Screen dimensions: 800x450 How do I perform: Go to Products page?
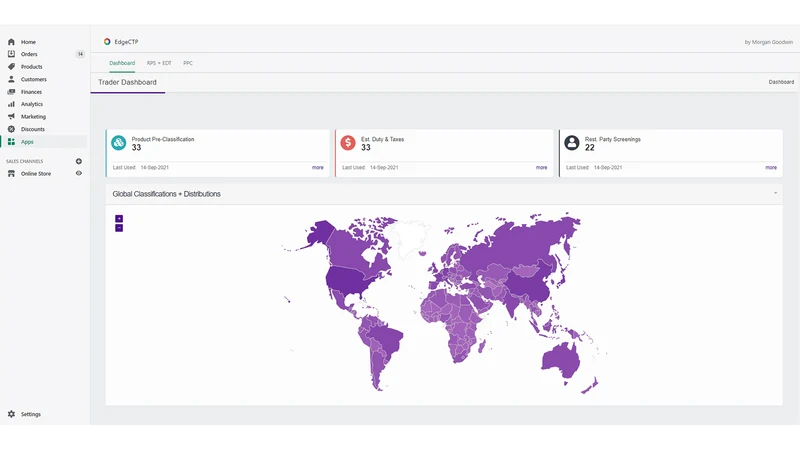coord(32,67)
